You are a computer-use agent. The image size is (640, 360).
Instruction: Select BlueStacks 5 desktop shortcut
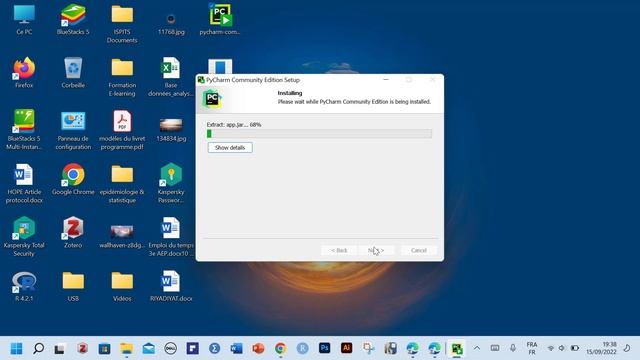(x=73, y=20)
